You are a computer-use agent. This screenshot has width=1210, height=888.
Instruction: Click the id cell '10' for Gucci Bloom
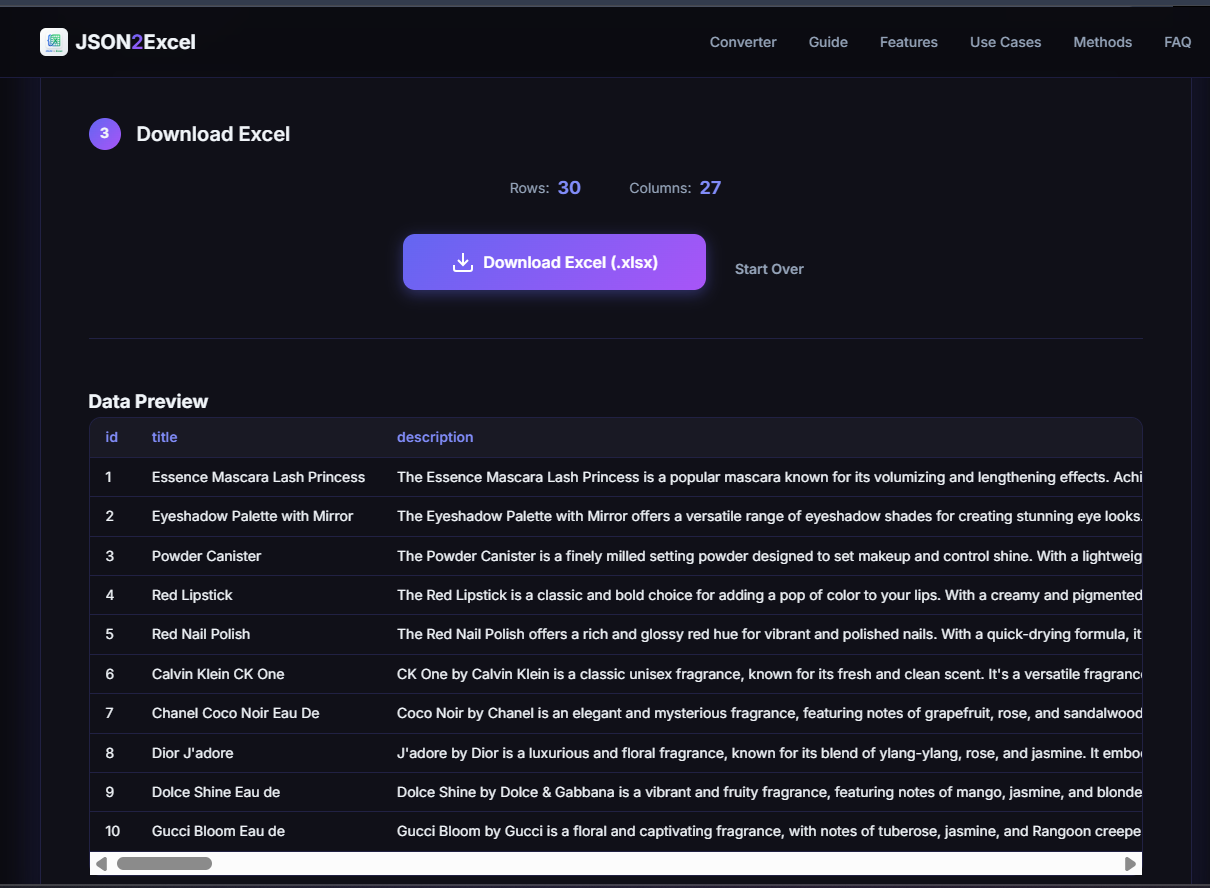point(113,831)
